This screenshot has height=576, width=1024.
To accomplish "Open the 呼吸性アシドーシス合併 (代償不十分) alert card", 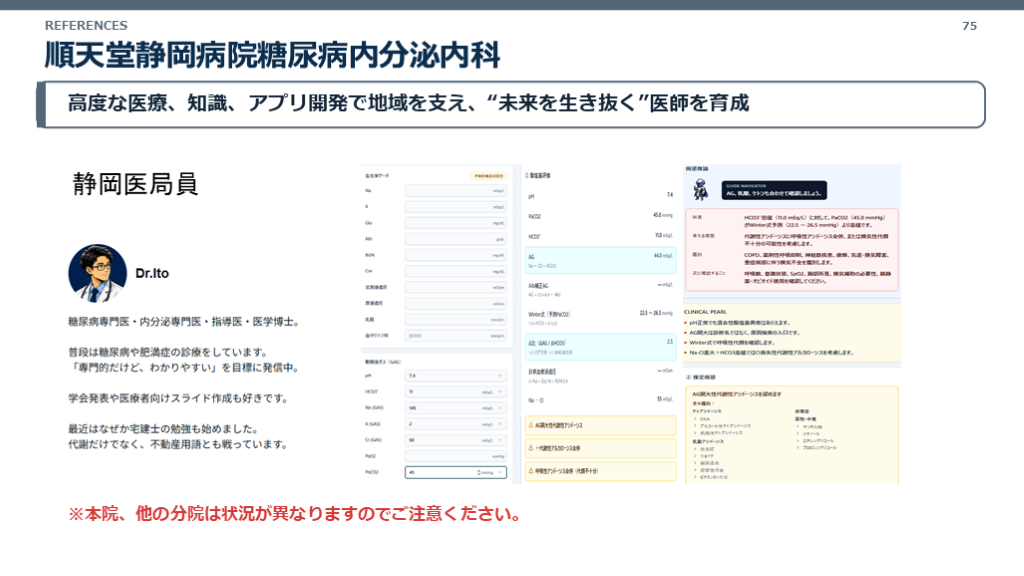I will pos(600,471).
